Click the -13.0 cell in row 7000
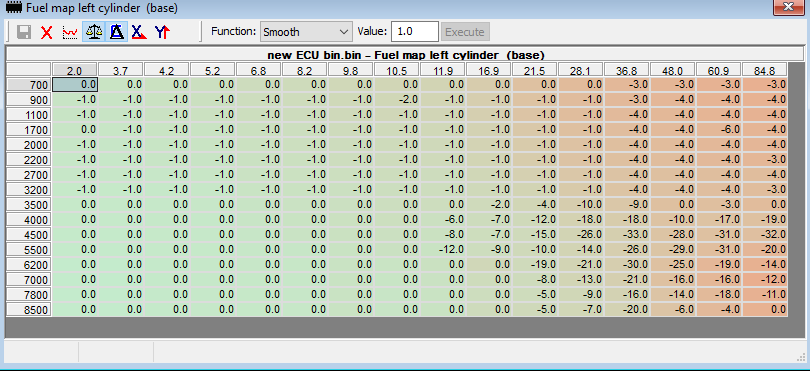The height and width of the screenshot is (371, 810). pos(581,280)
